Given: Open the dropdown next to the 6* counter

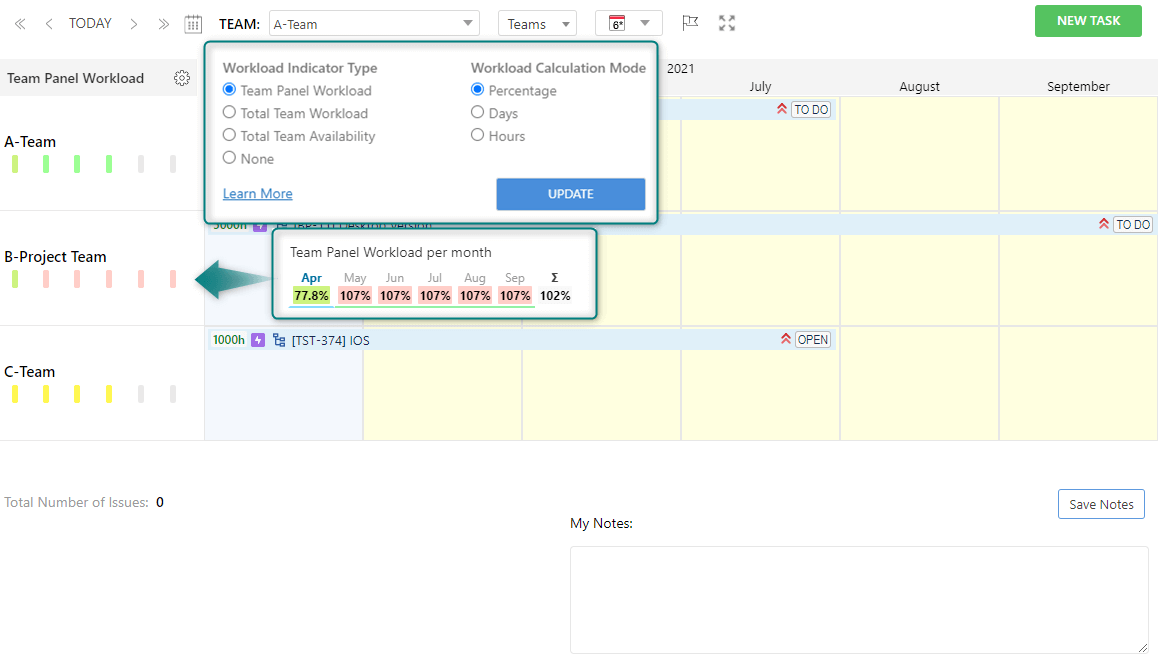Looking at the screenshot, I should (645, 22).
